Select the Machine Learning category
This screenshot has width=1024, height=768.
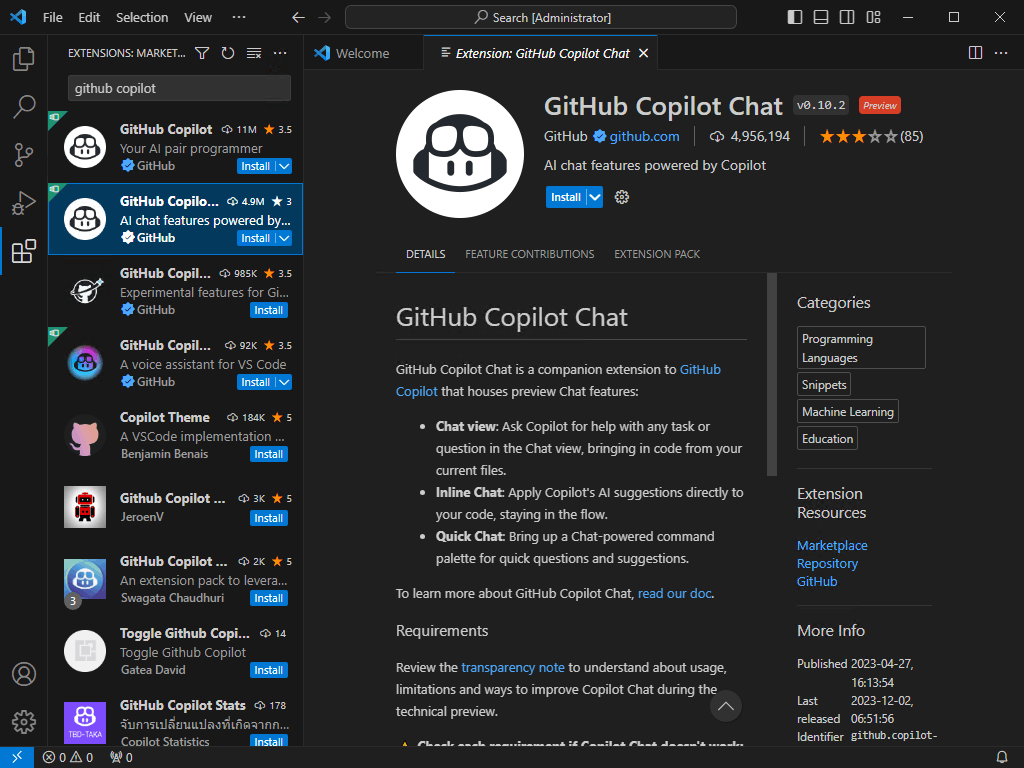848,411
